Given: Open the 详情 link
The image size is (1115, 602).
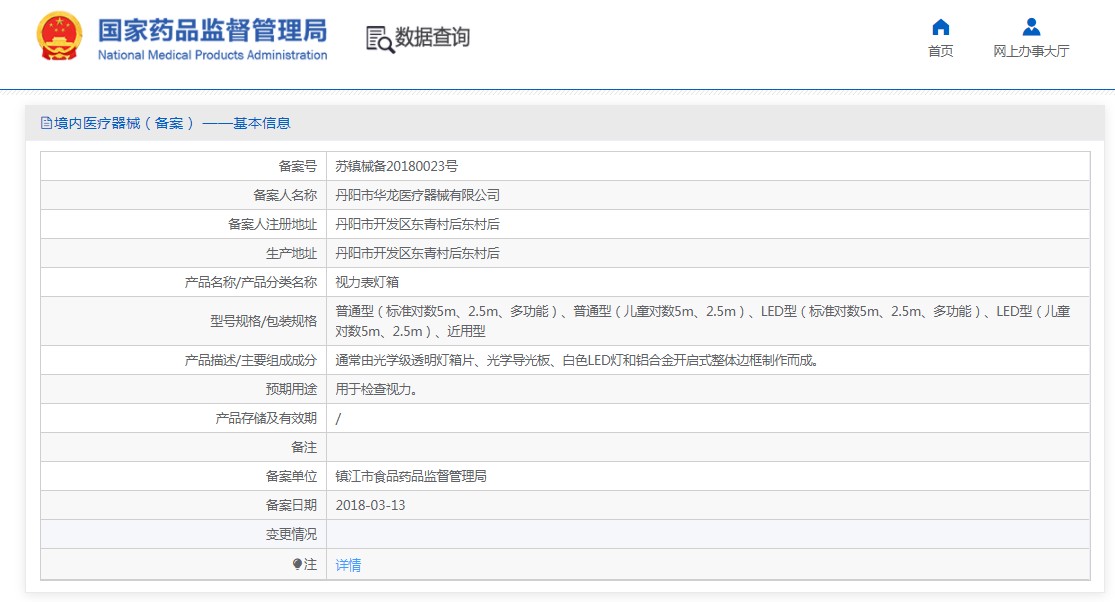Looking at the screenshot, I should coord(348,564).
